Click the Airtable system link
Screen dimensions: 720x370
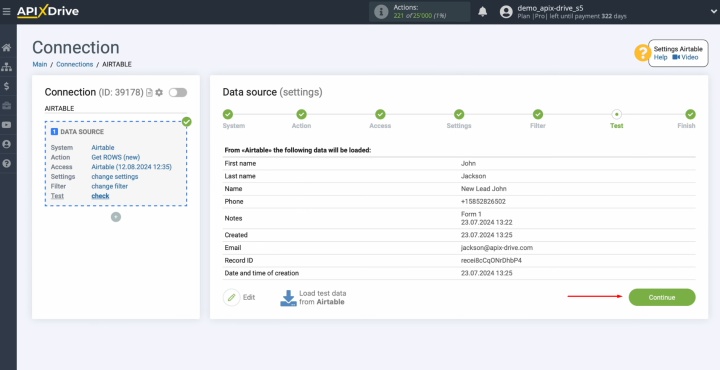coord(103,148)
